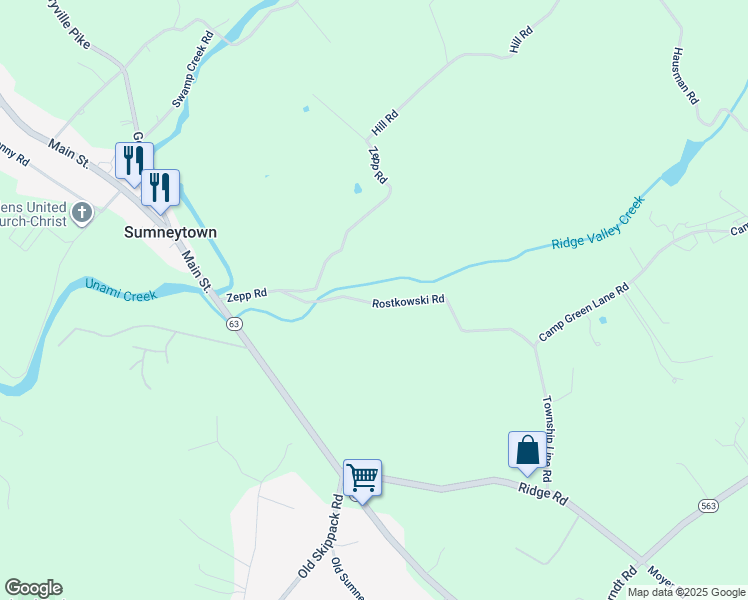Open the Google logo link
The width and height of the screenshot is (748, 600).
(33, 589)
